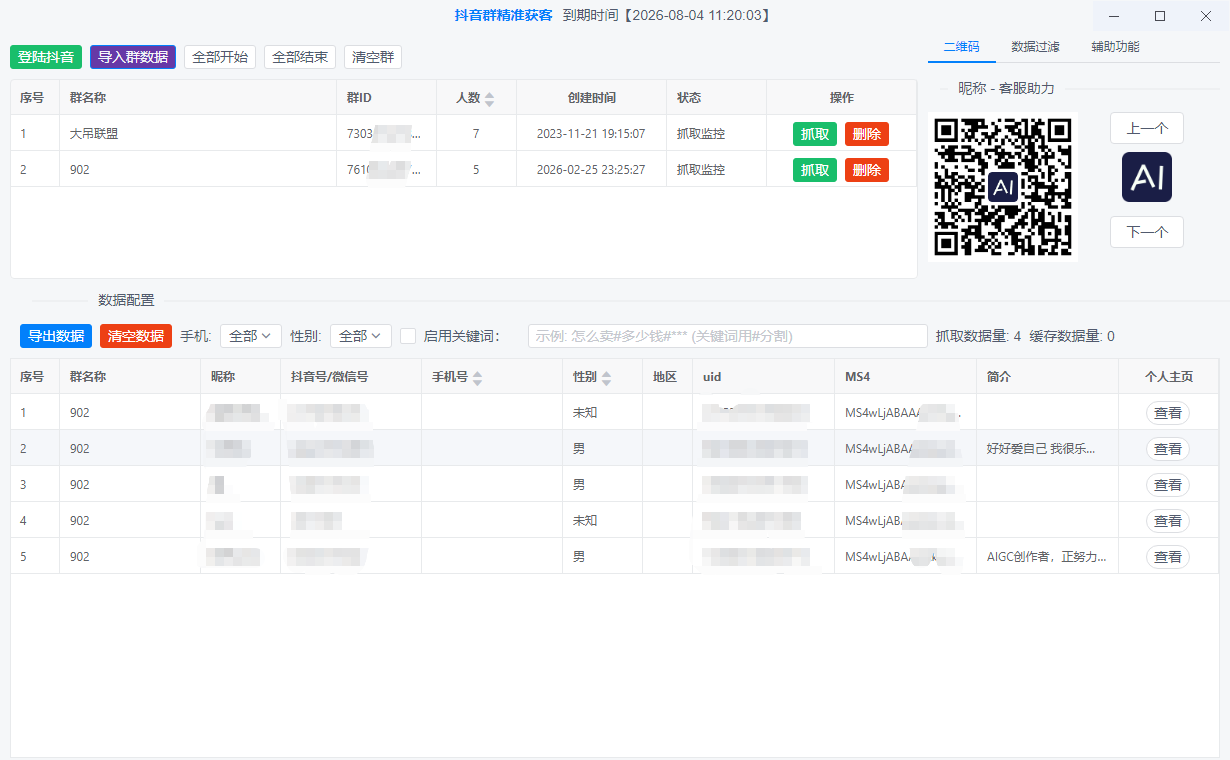Delete the 大吊联盟 group row
The width and height of the screenshot is (1230, 760).
(x=867, y=134)
